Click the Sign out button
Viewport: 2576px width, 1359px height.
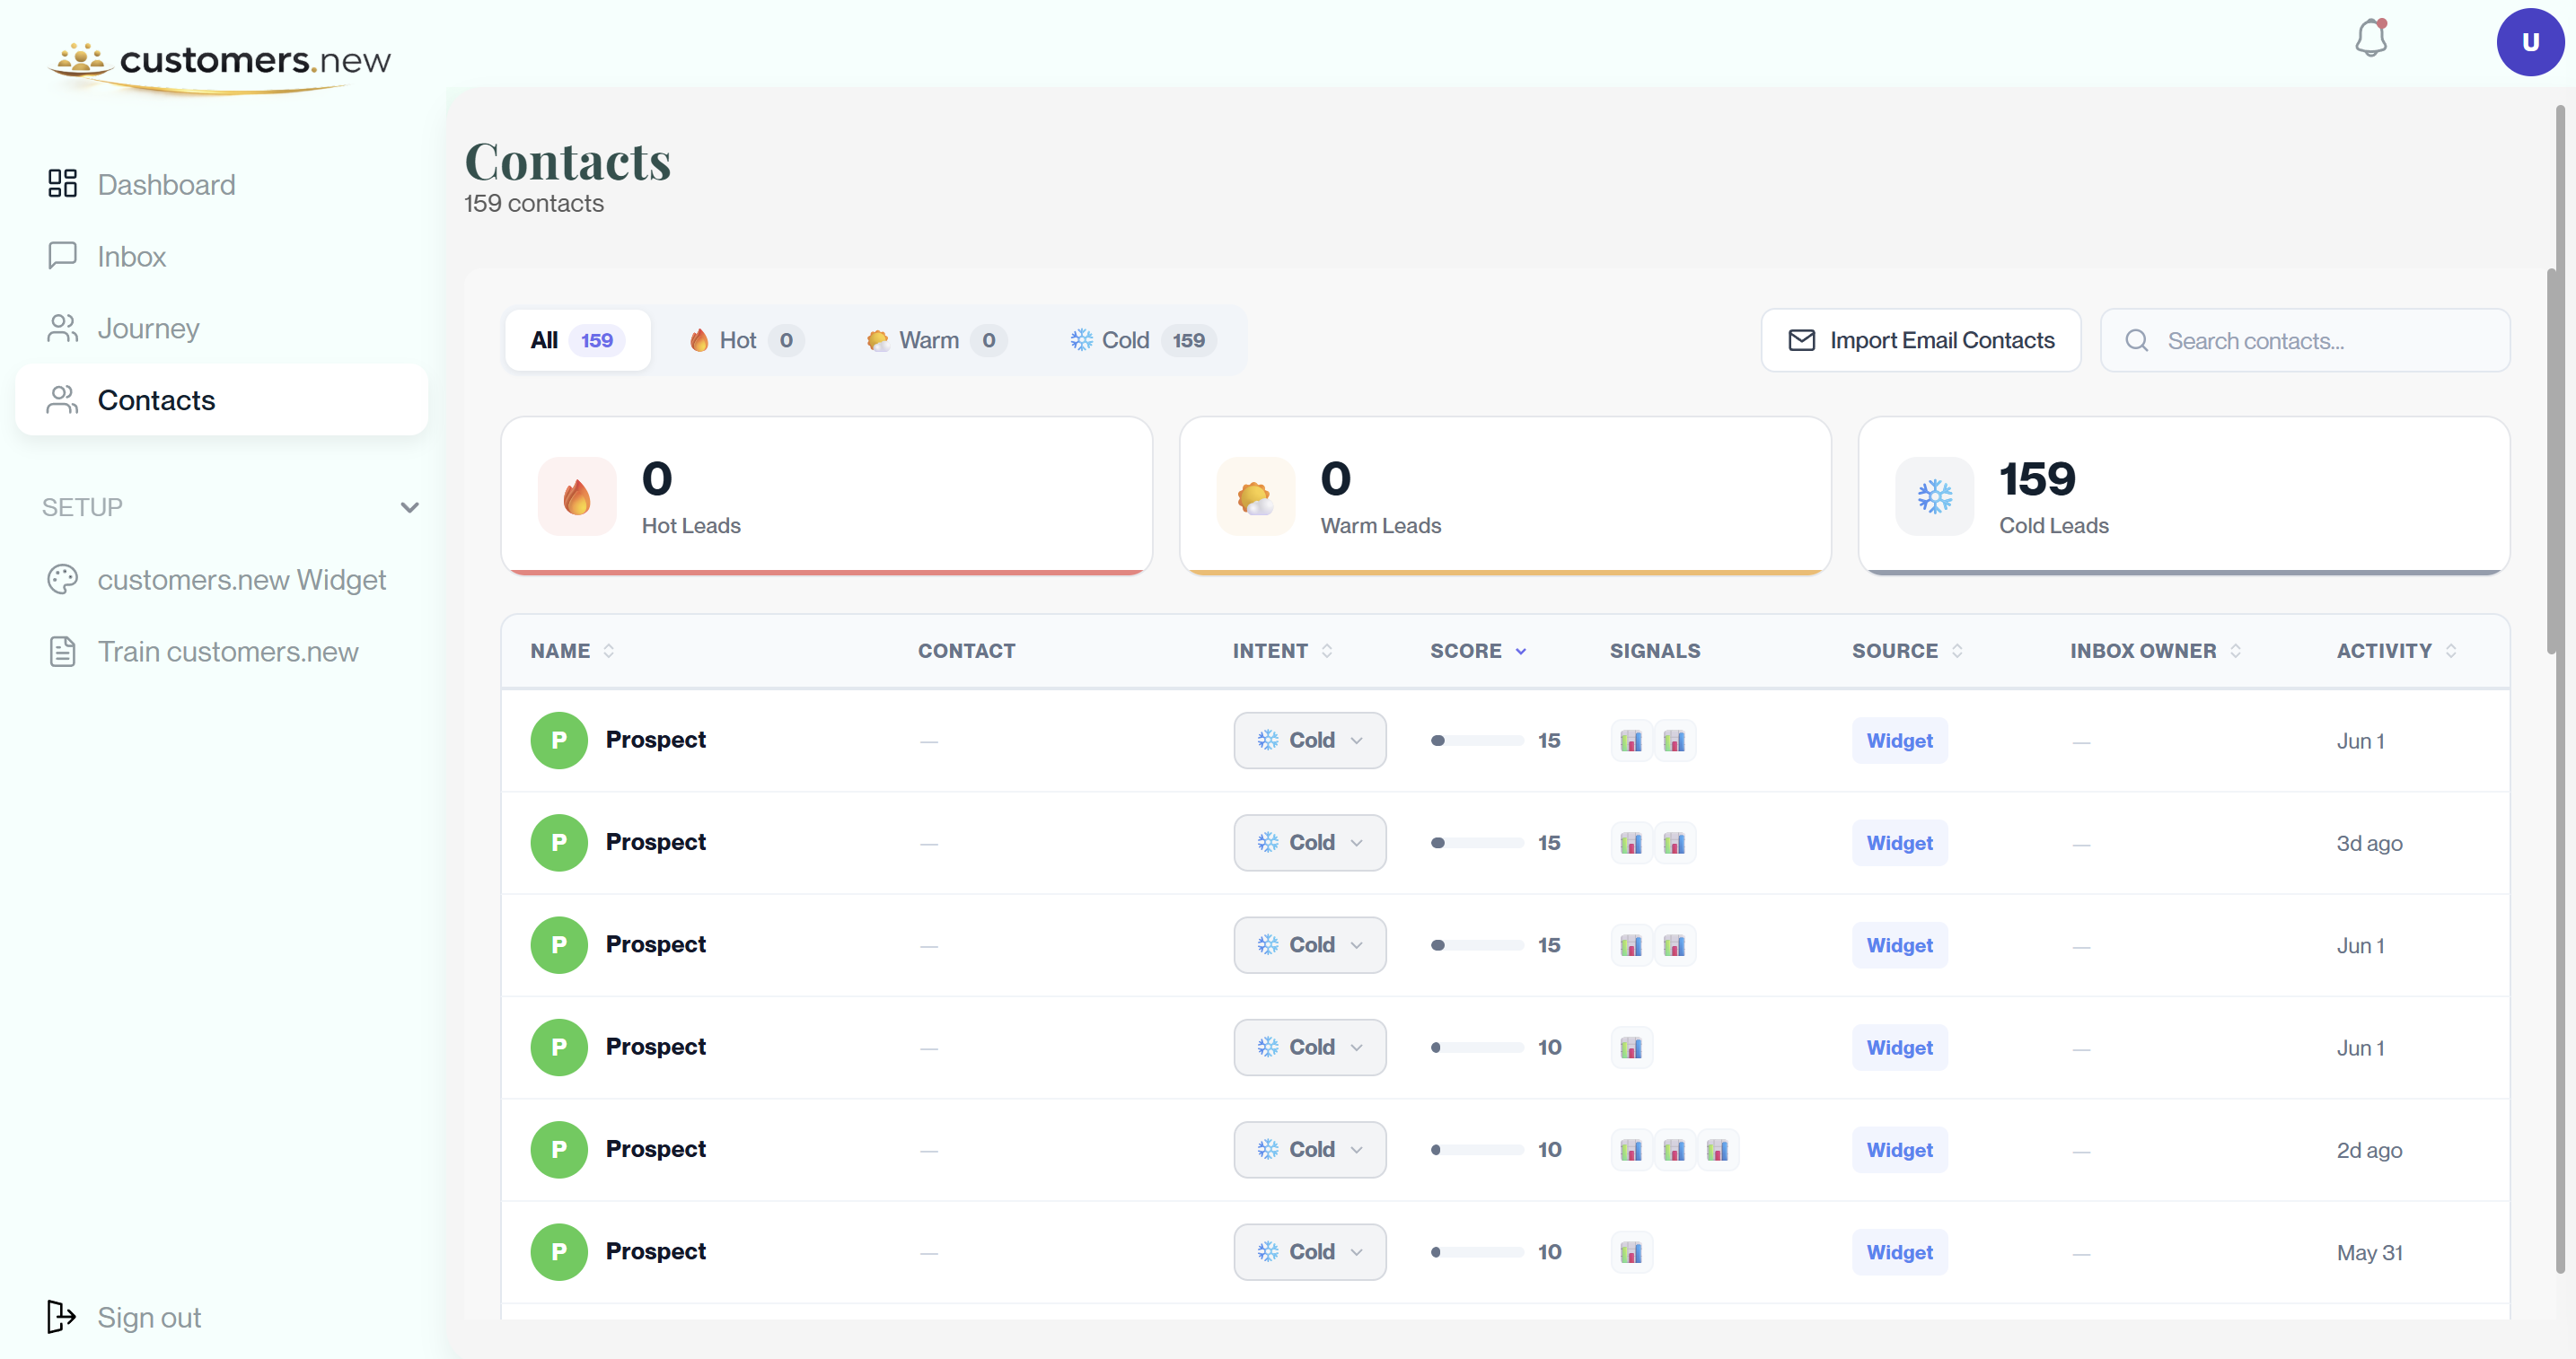(x=124, y=1317)
